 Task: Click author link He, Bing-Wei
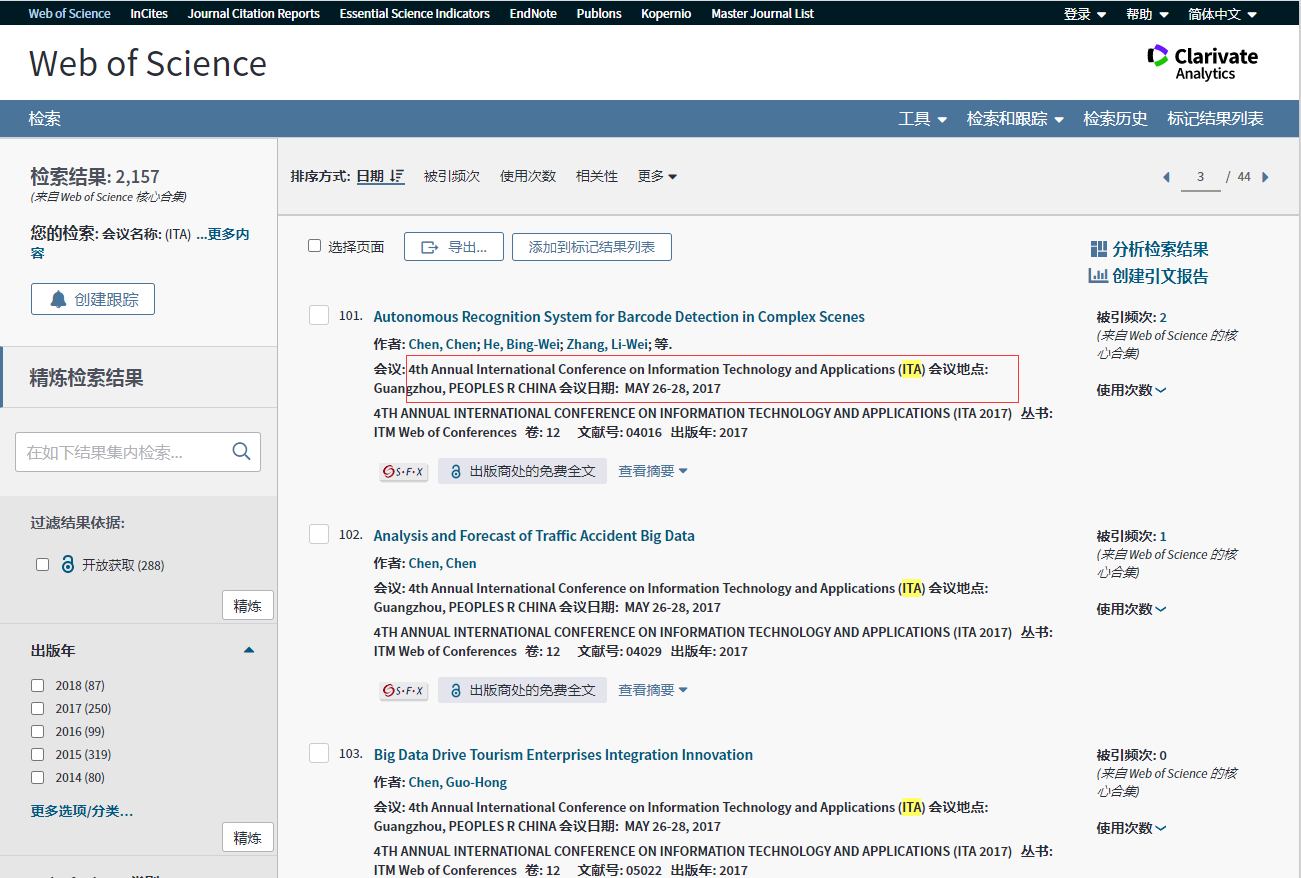(x=521, y=344)
